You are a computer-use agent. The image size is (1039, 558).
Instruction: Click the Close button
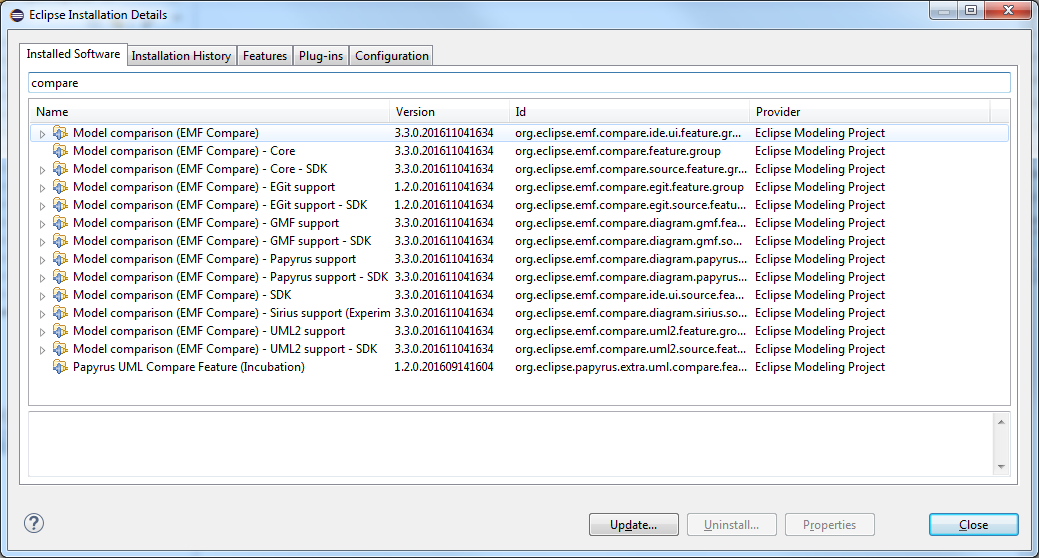click(x=973, y=524)
